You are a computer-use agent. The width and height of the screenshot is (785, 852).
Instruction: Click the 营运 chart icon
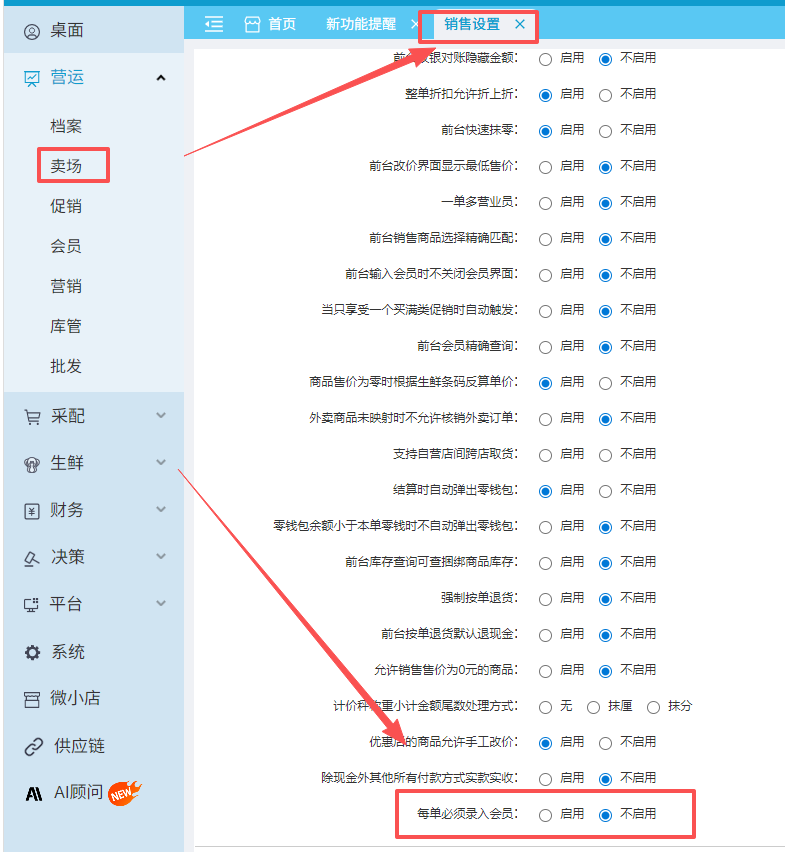point(32,78)
